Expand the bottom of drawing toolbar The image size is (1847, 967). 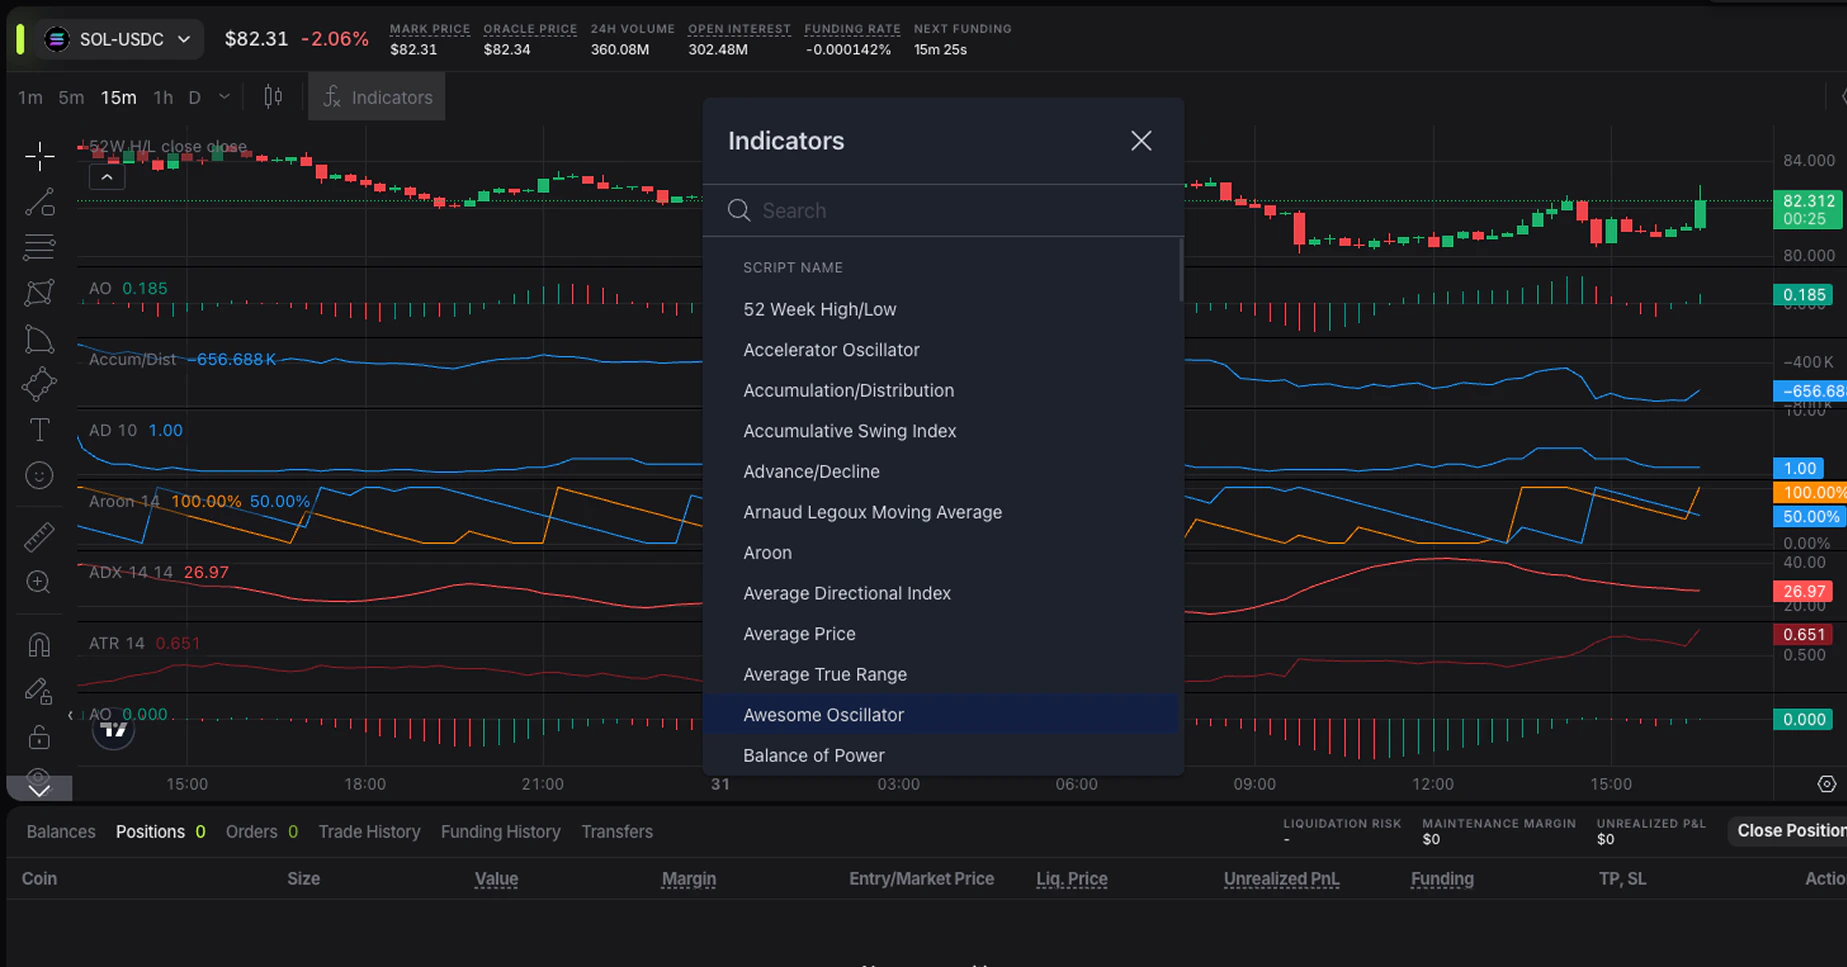[39, 789]
